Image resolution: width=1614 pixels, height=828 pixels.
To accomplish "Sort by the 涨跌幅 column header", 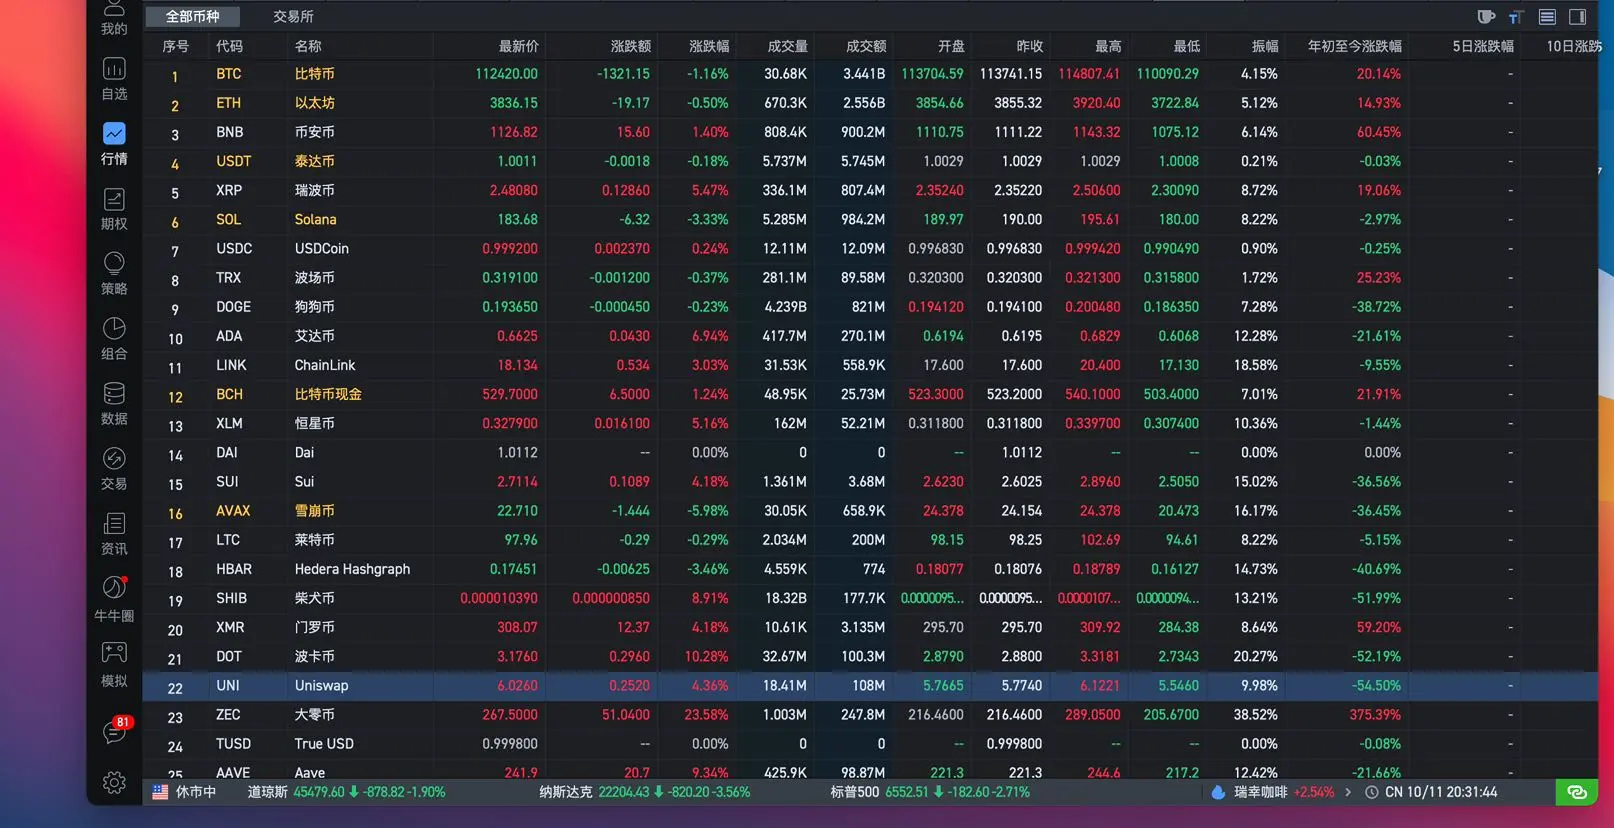I will tap(709, 46).
